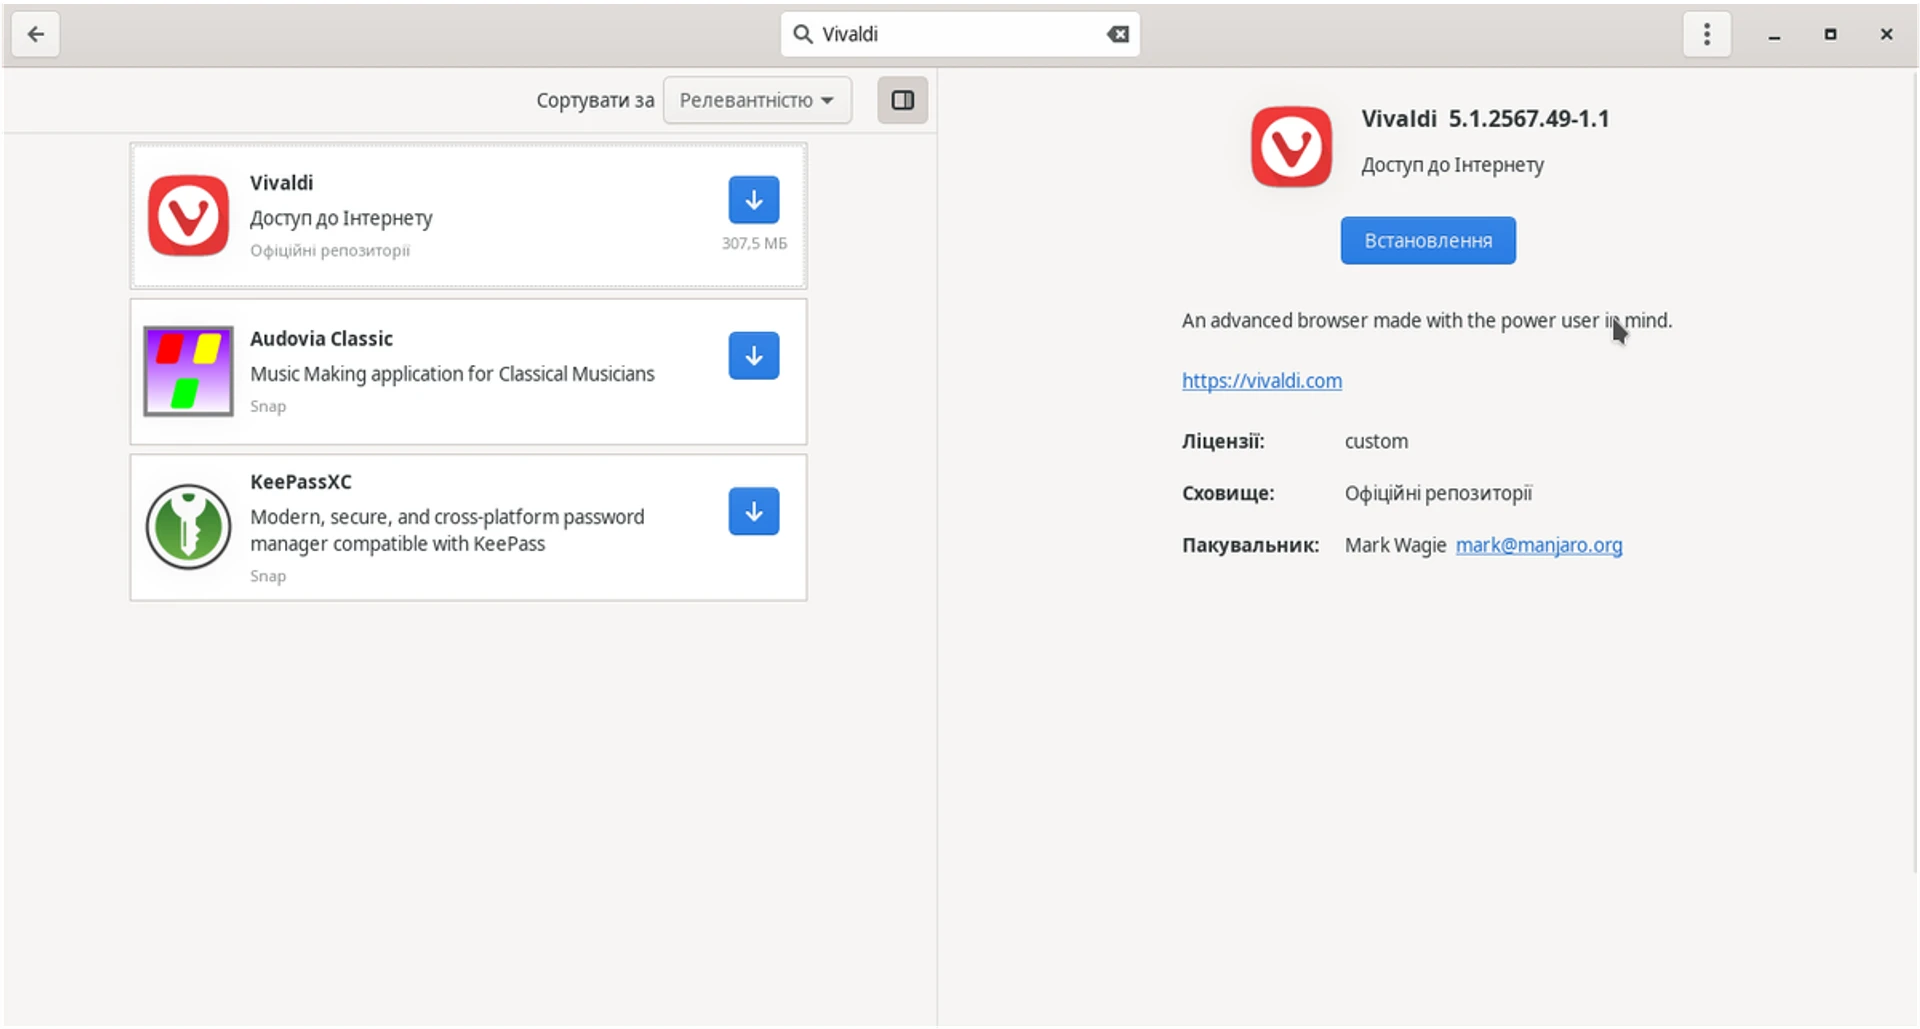Click 'An advanced browser' description text
1920x1029 pixels.
point(1427,321)
